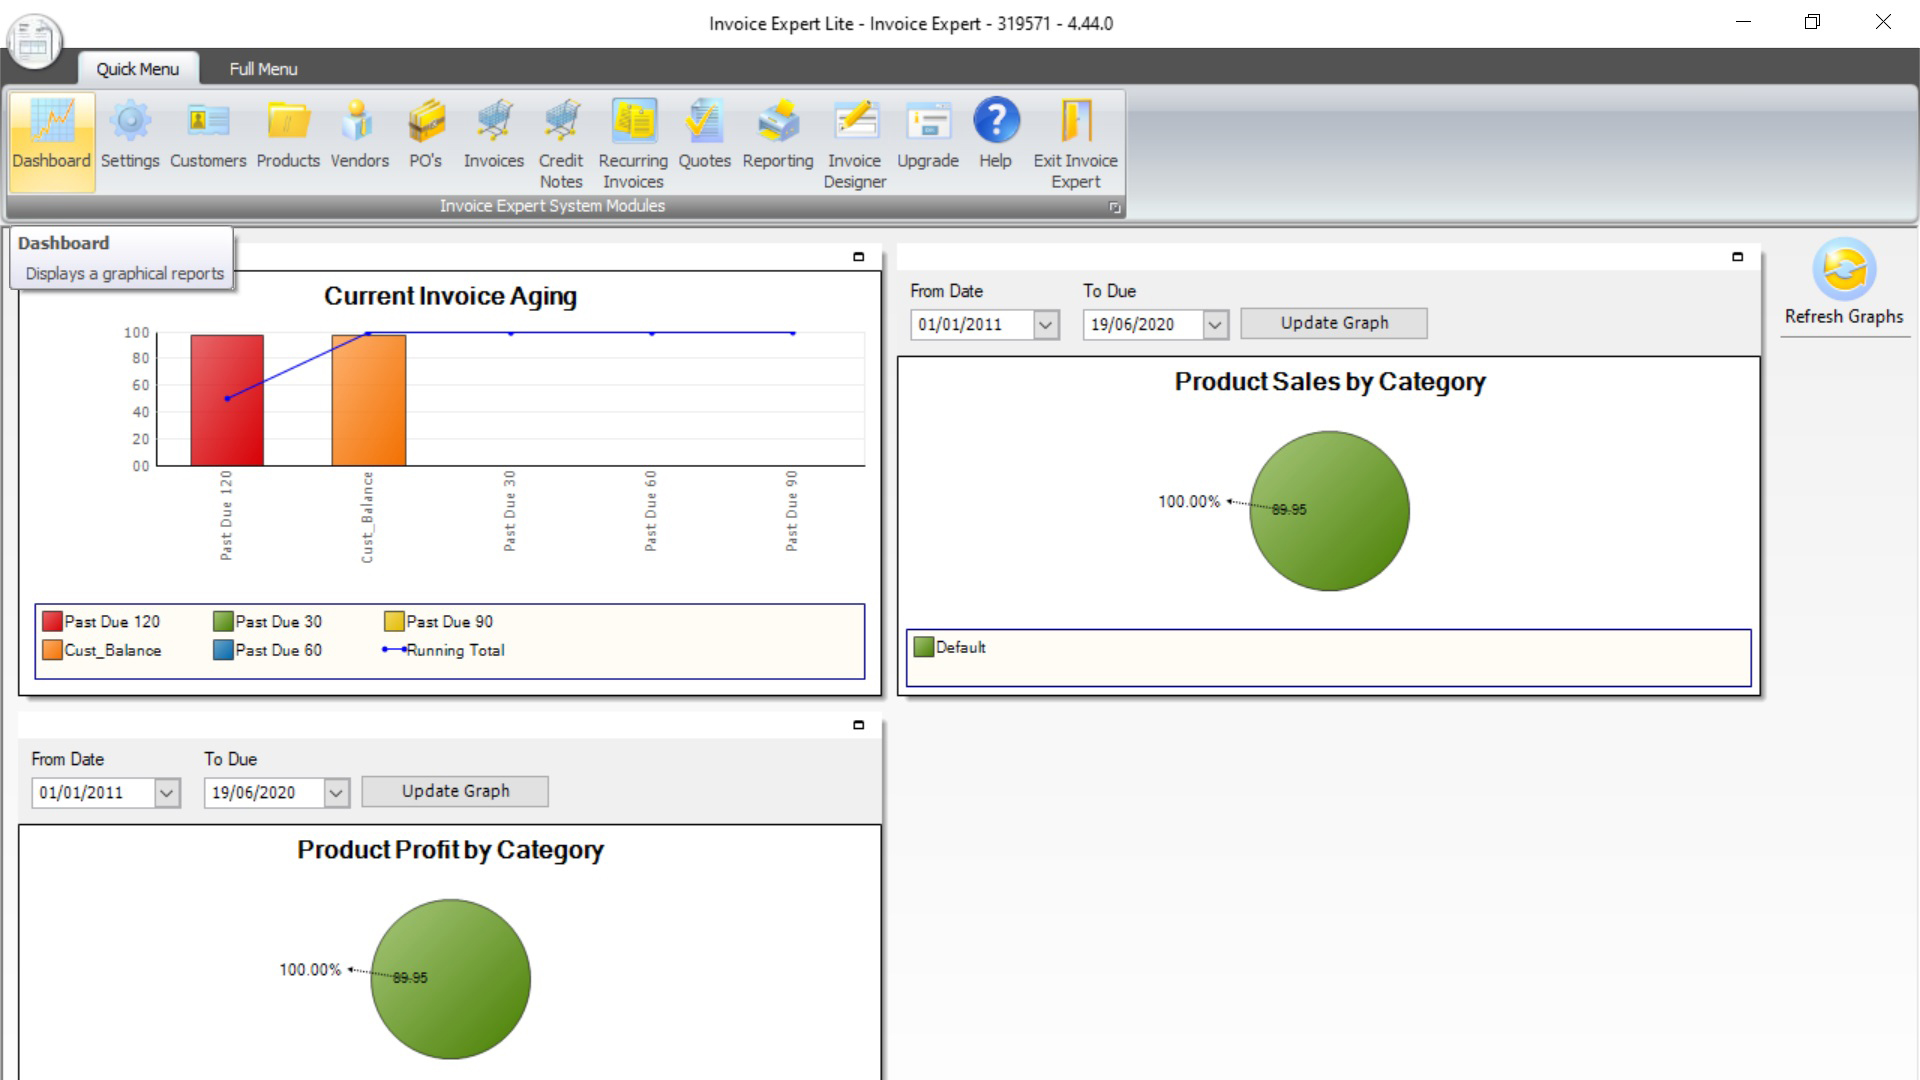Click the Product Profit by Category title
The image size is (1920, 1080).
click(x=451, y=850)
